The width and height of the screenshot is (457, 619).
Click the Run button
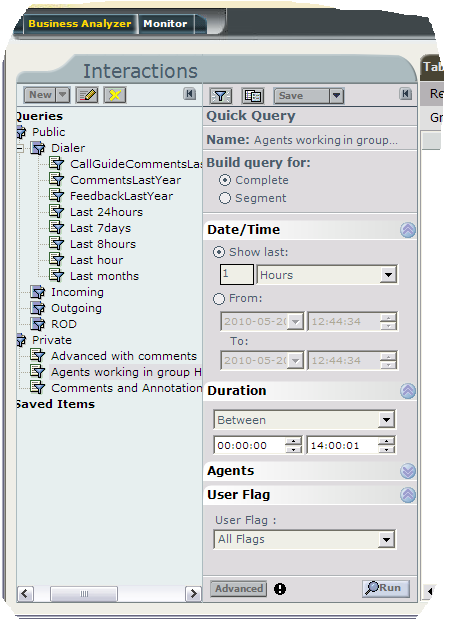coord(386,588)
